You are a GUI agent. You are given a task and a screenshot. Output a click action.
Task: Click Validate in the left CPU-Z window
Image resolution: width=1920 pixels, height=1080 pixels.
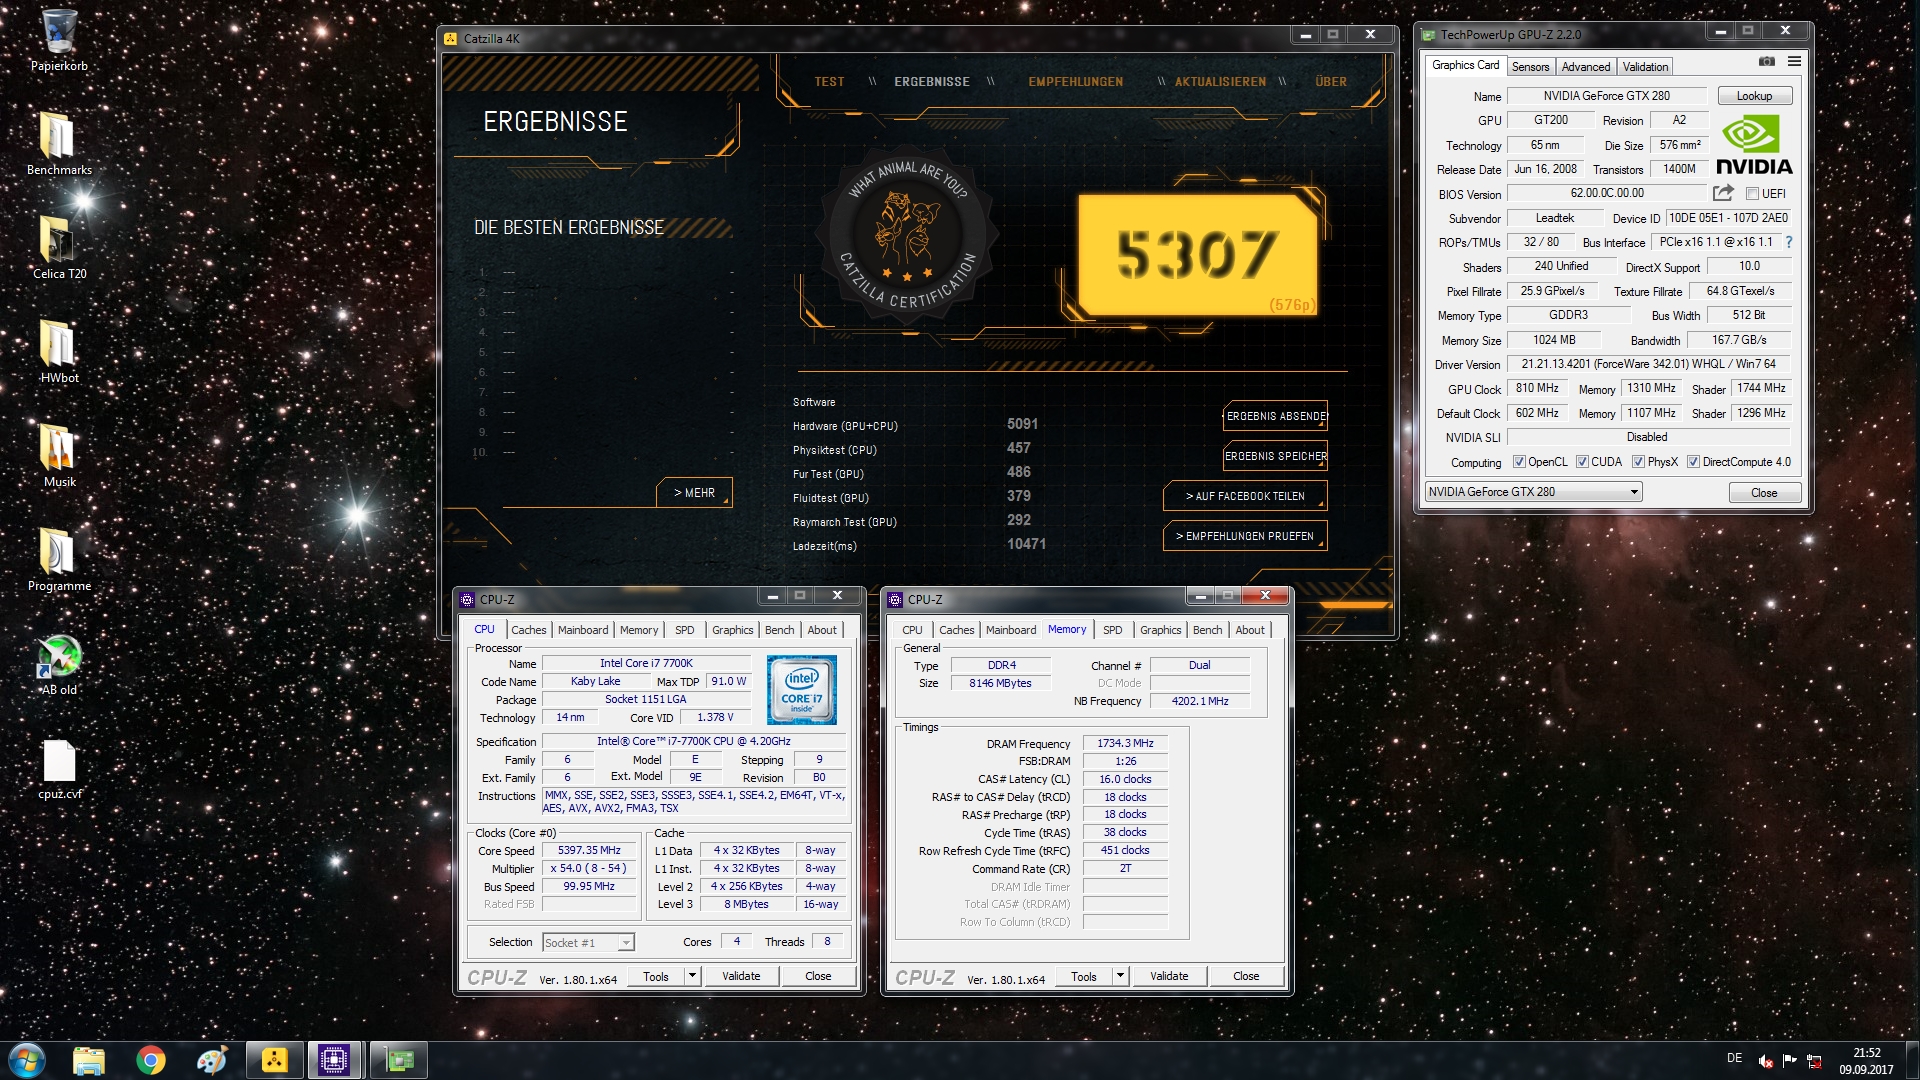coord(741,976)
